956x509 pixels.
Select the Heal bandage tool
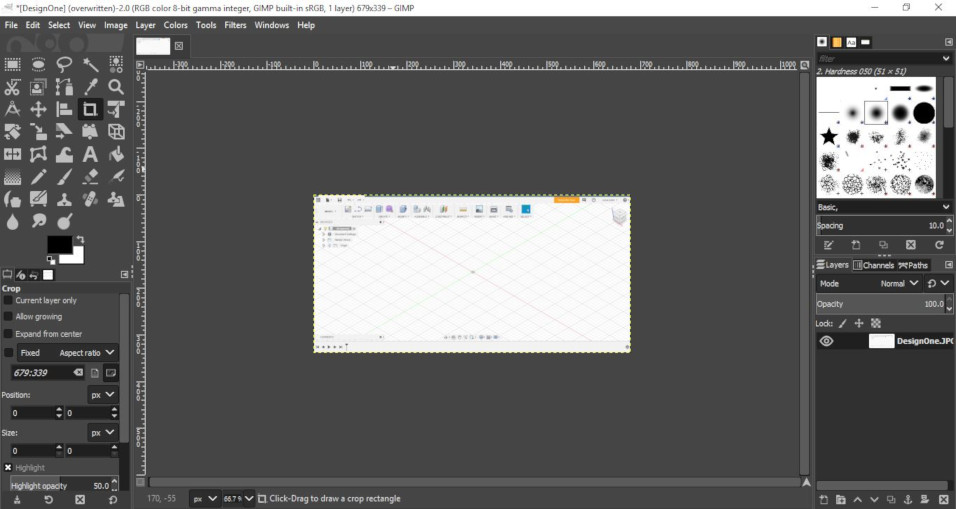click(90, 199)
